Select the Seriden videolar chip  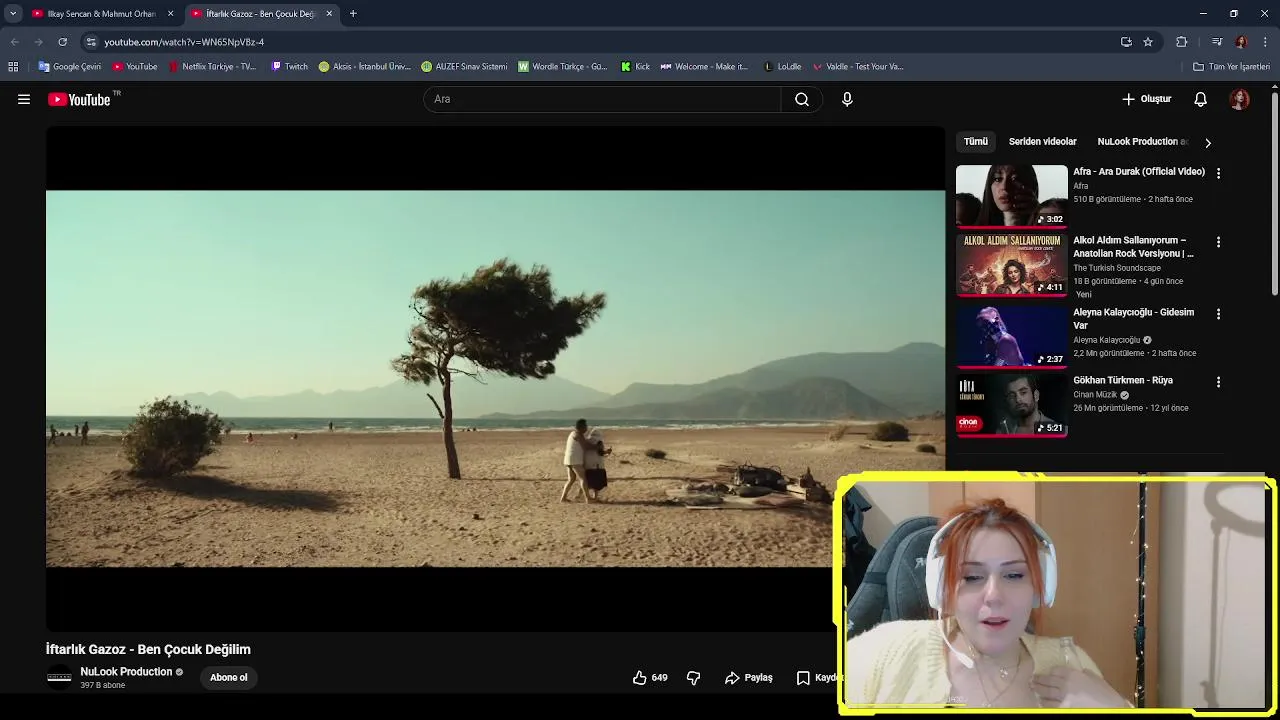point(1042,141)
